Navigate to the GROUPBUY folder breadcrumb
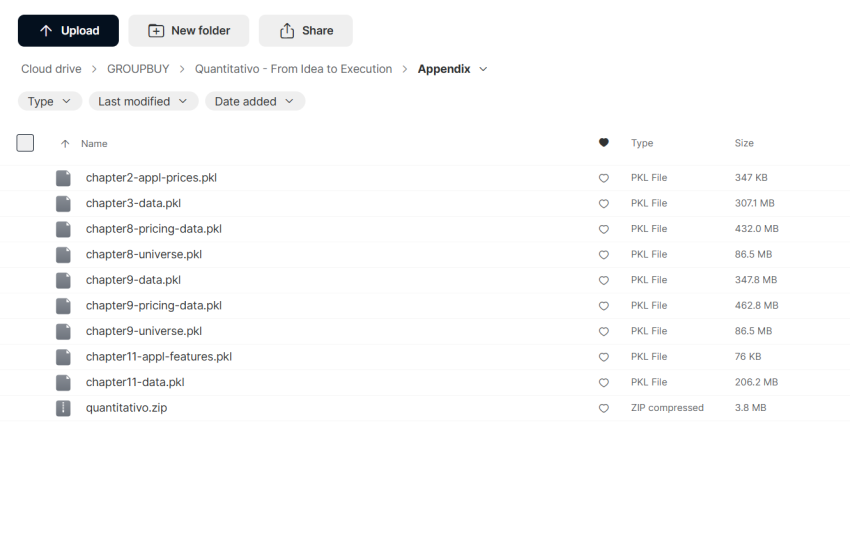Viewport: 850px width, 535px height. point(138,69)
